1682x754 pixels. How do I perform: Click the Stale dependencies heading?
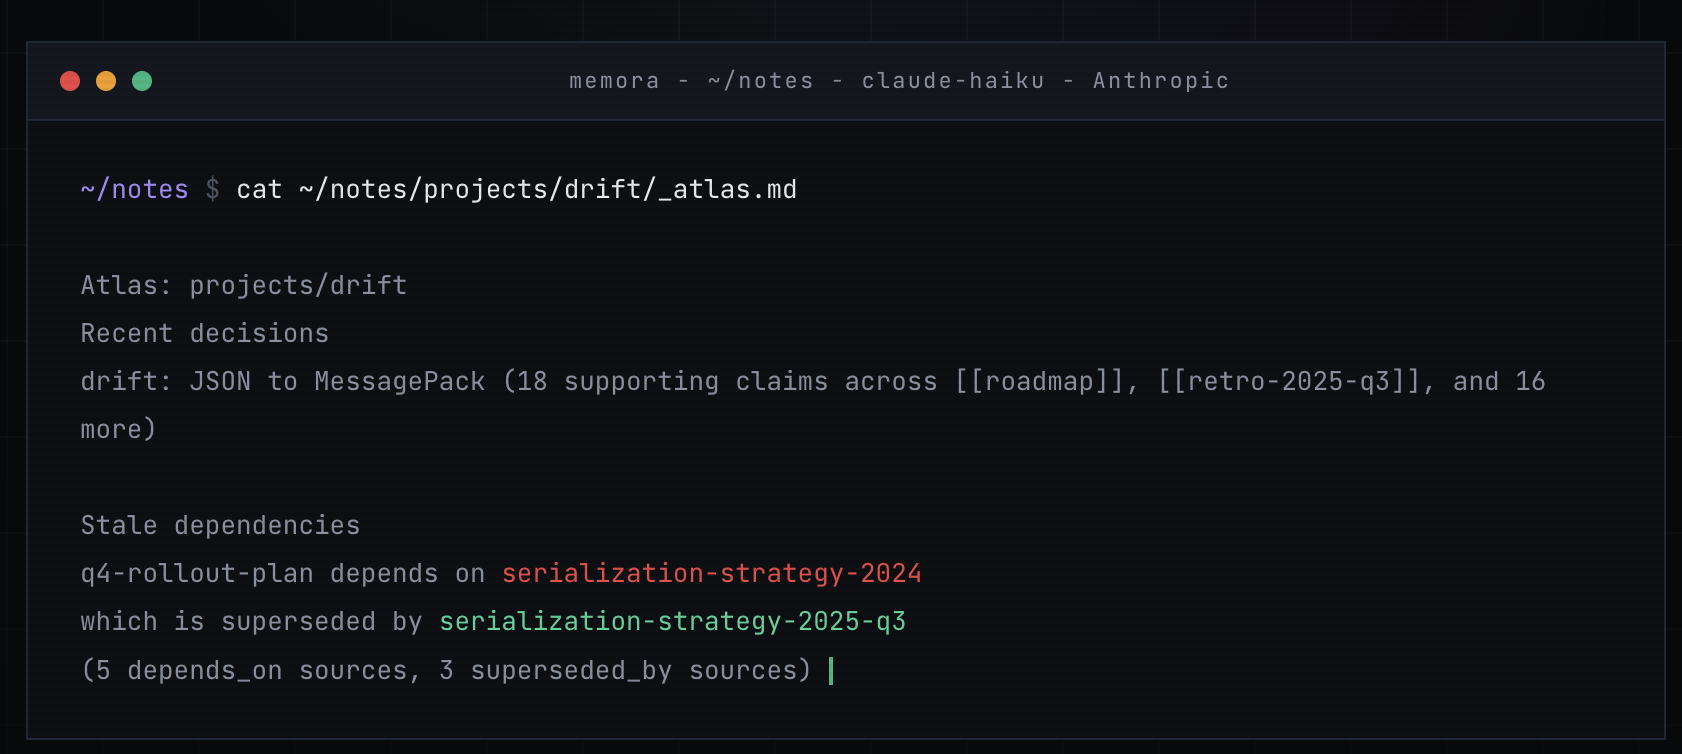pos(220,525)
